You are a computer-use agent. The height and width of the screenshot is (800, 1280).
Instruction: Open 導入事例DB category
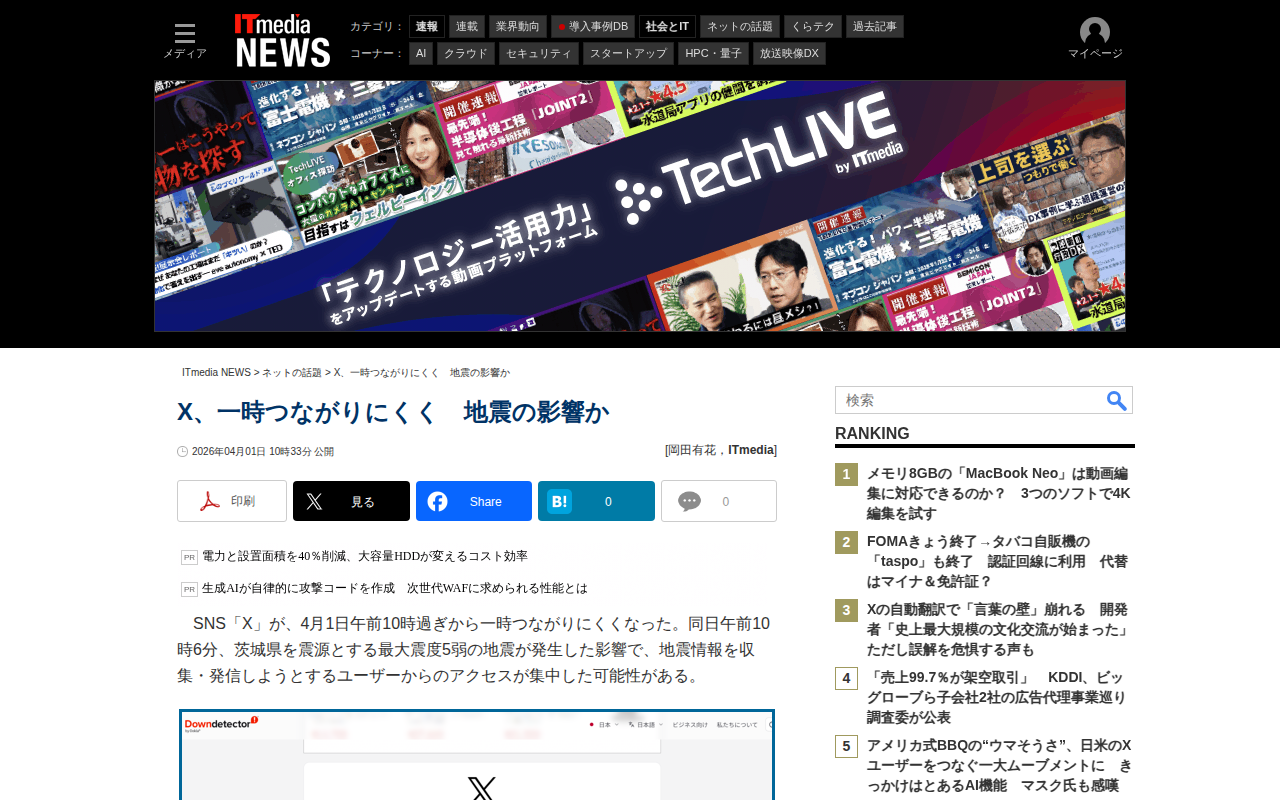tap(593, 26)
